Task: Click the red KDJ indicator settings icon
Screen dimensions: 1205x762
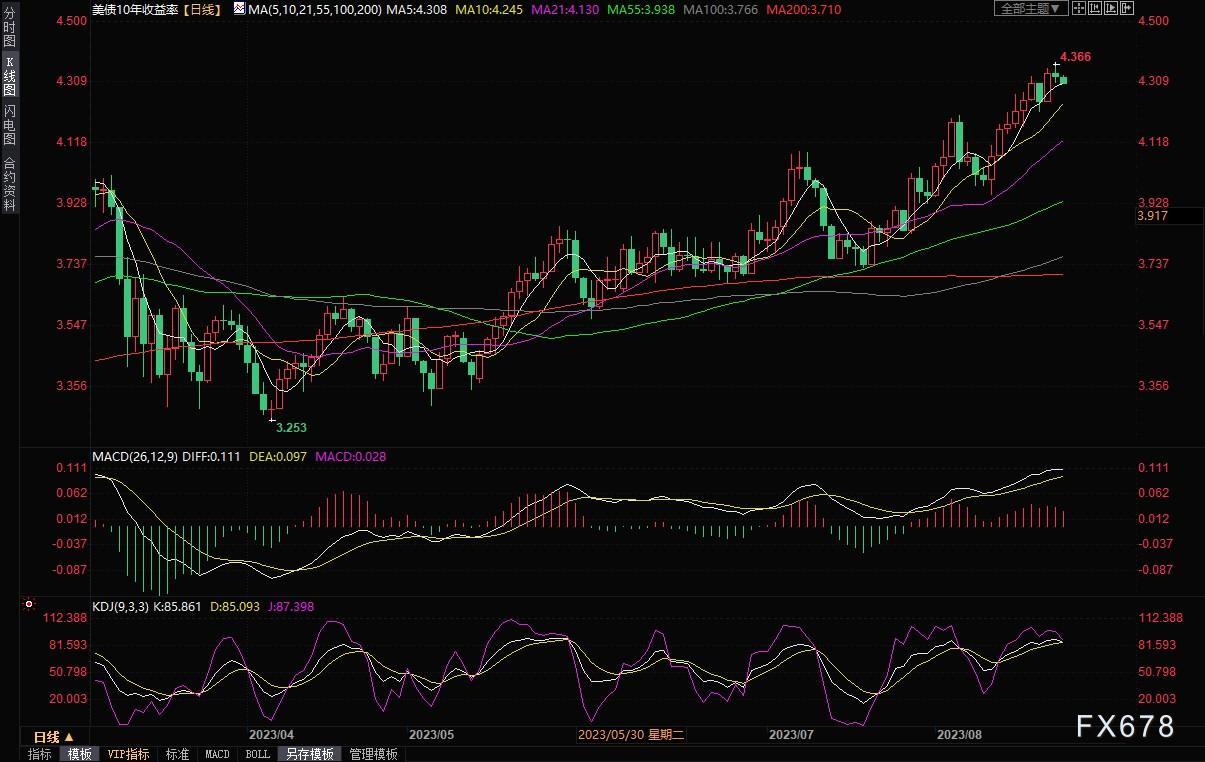Action: point(28,604)
